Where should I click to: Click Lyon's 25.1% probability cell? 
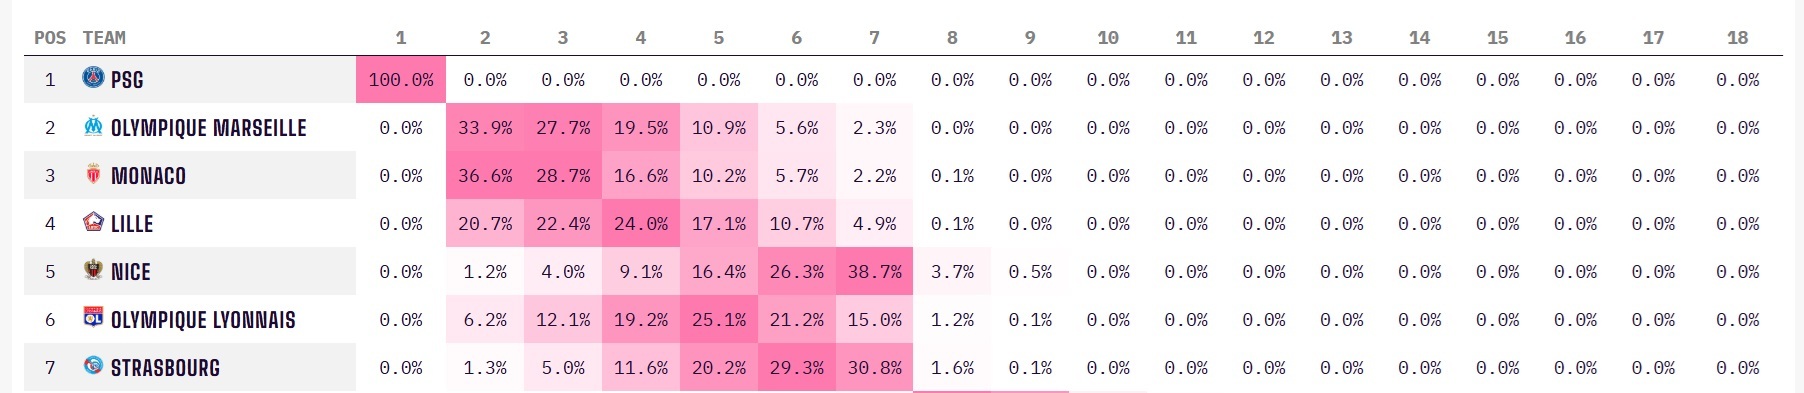click(719, 319)
